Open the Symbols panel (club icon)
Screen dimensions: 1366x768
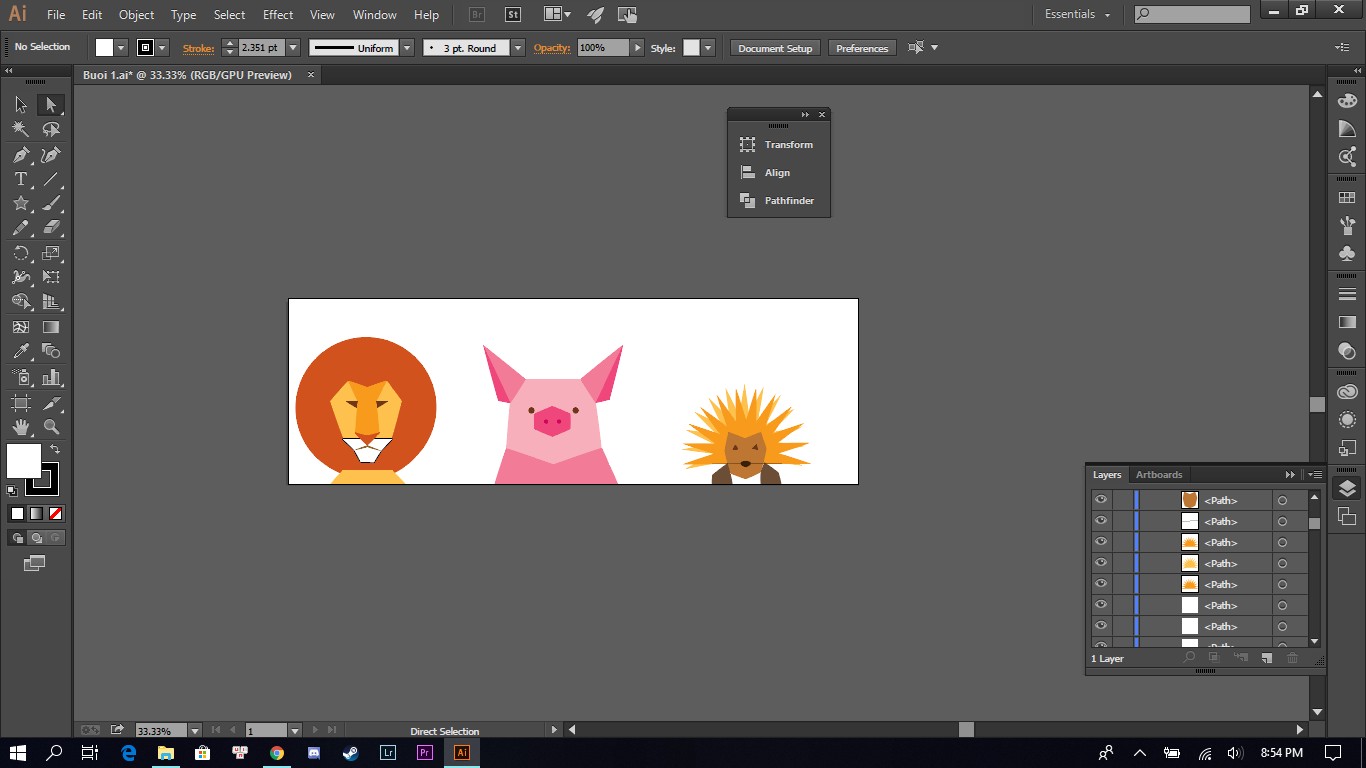tap(1347, 254)
